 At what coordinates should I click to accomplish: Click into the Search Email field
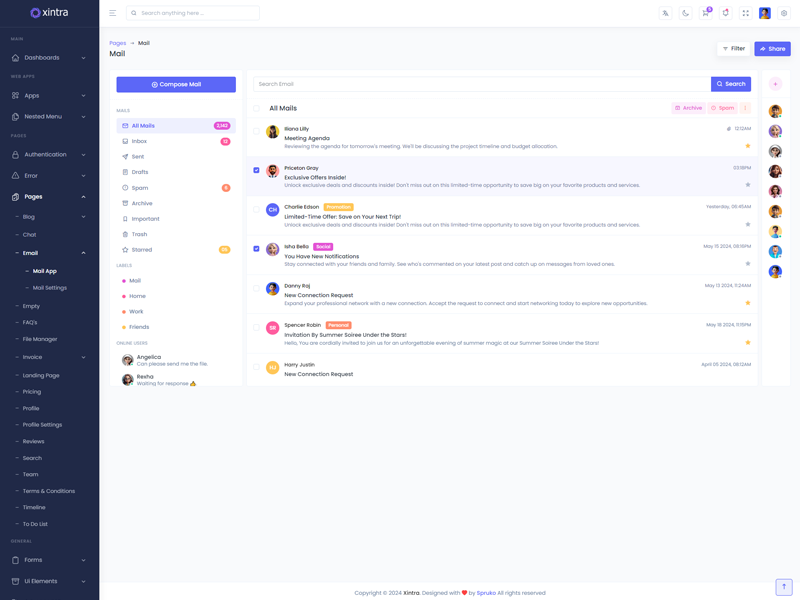pyautogui.click(x=480, y=84)
